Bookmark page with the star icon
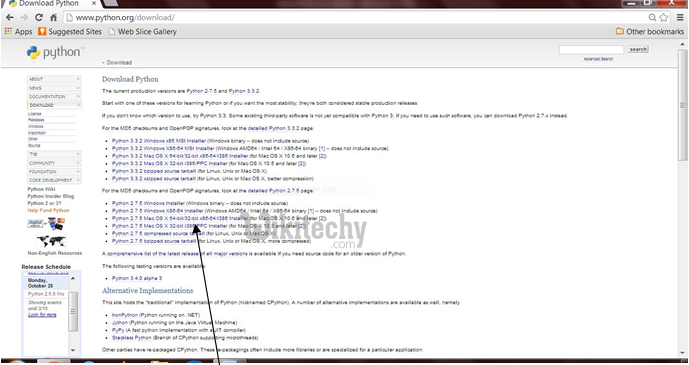Viewport: 689px width, 365px height. pos(664,18)
